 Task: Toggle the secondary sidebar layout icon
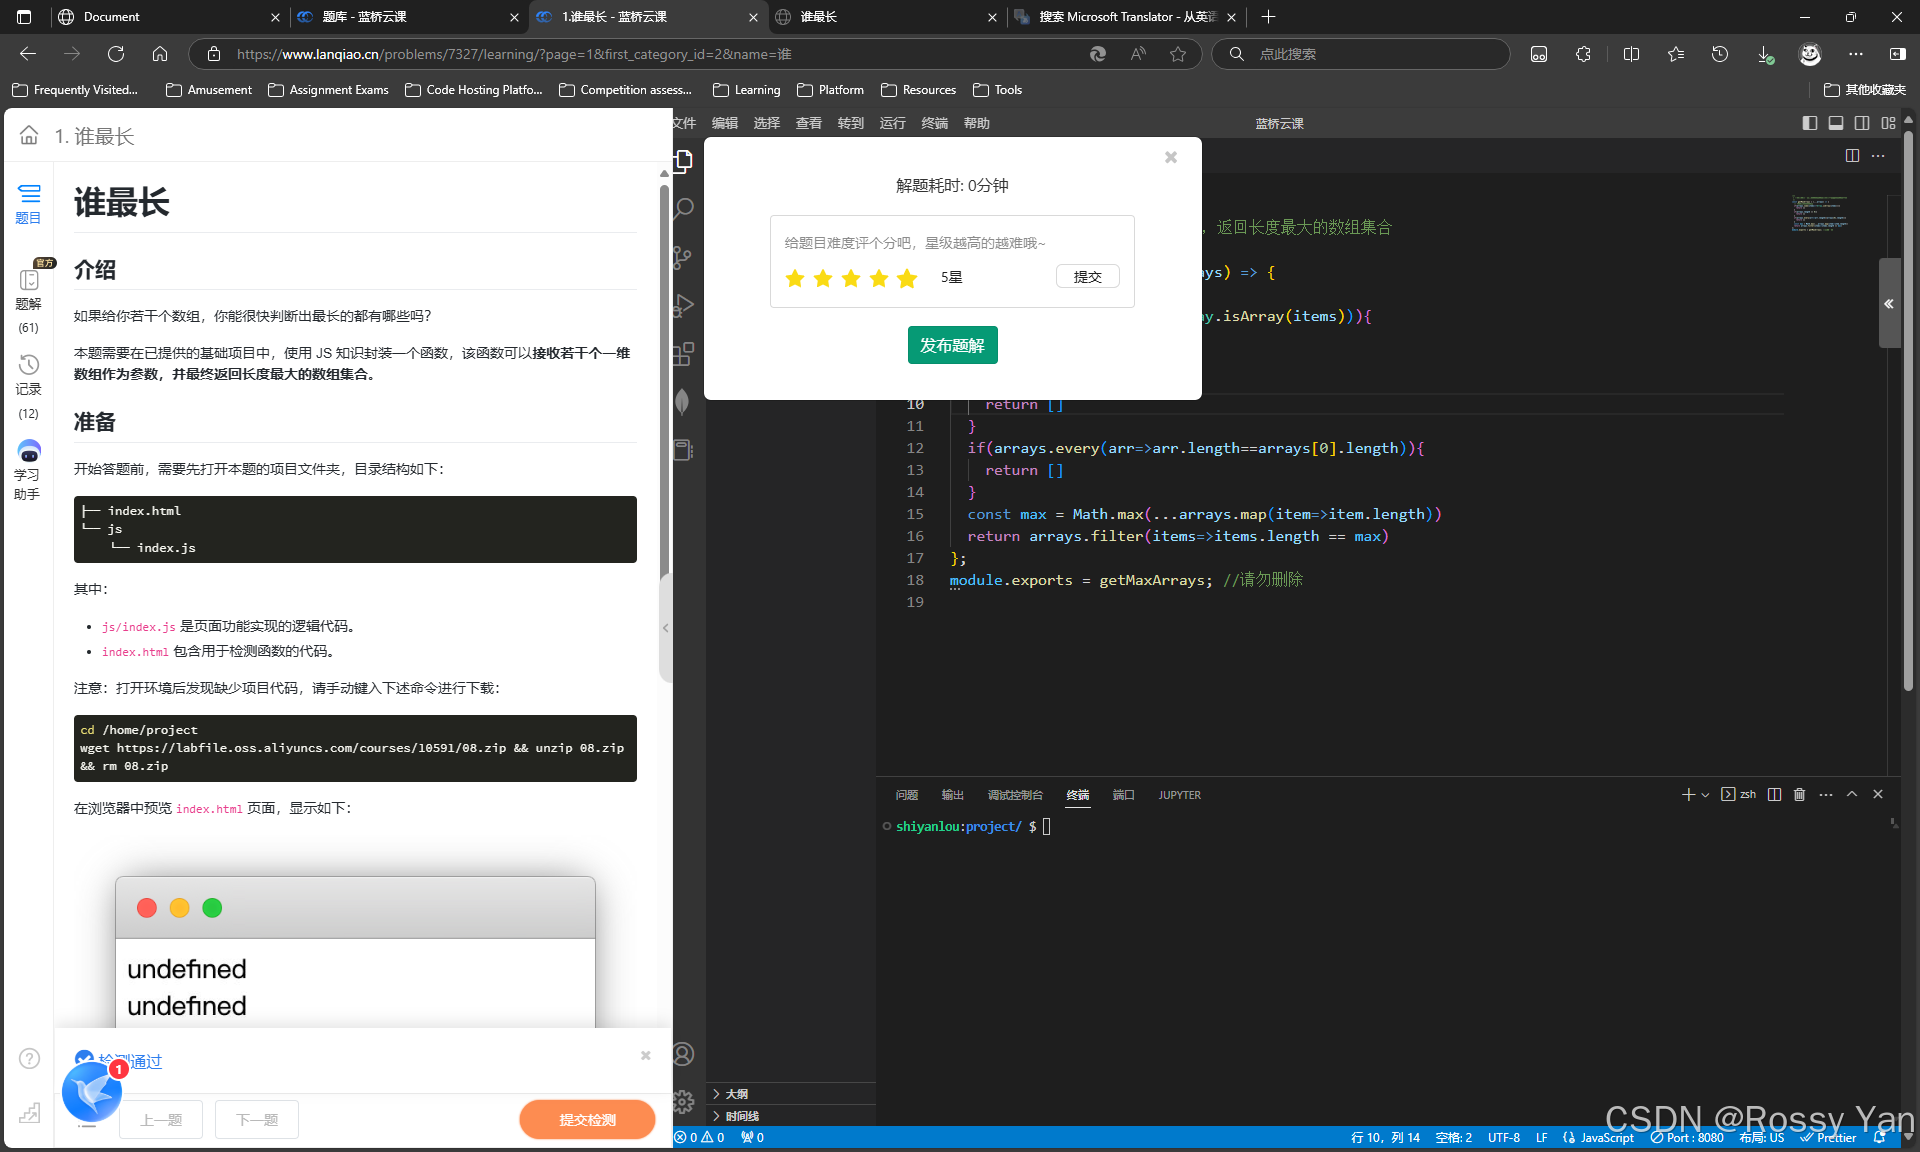pos(1862,123)
